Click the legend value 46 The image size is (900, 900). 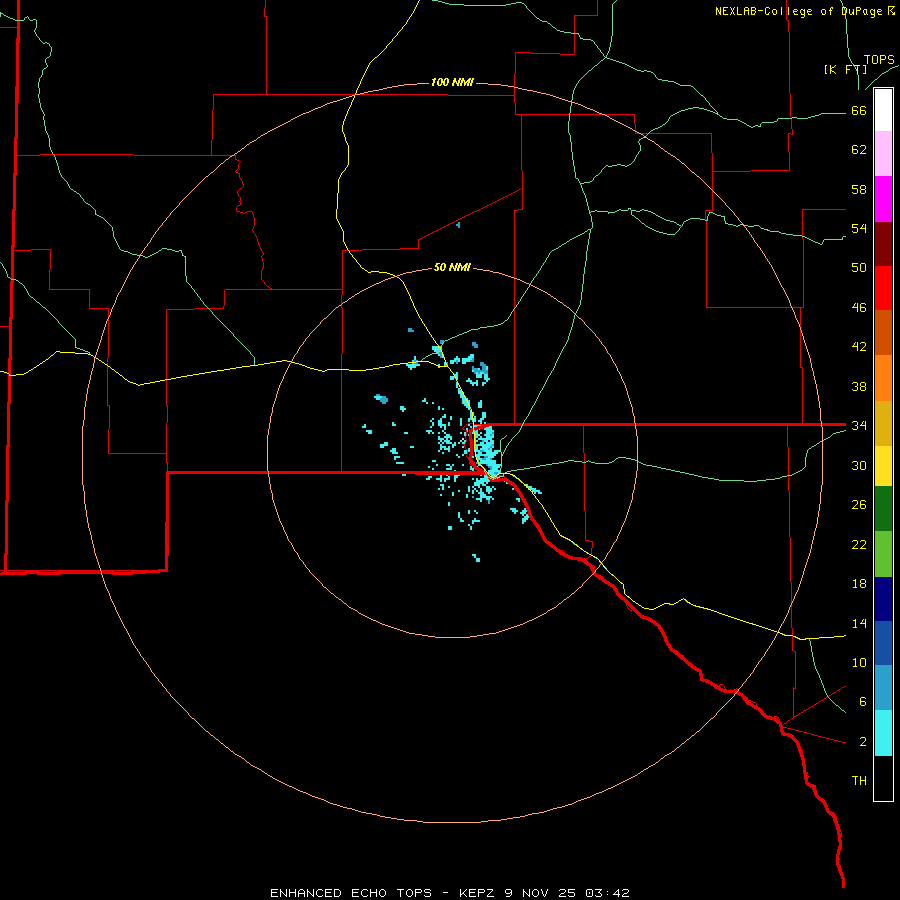(x=859, y=308)
